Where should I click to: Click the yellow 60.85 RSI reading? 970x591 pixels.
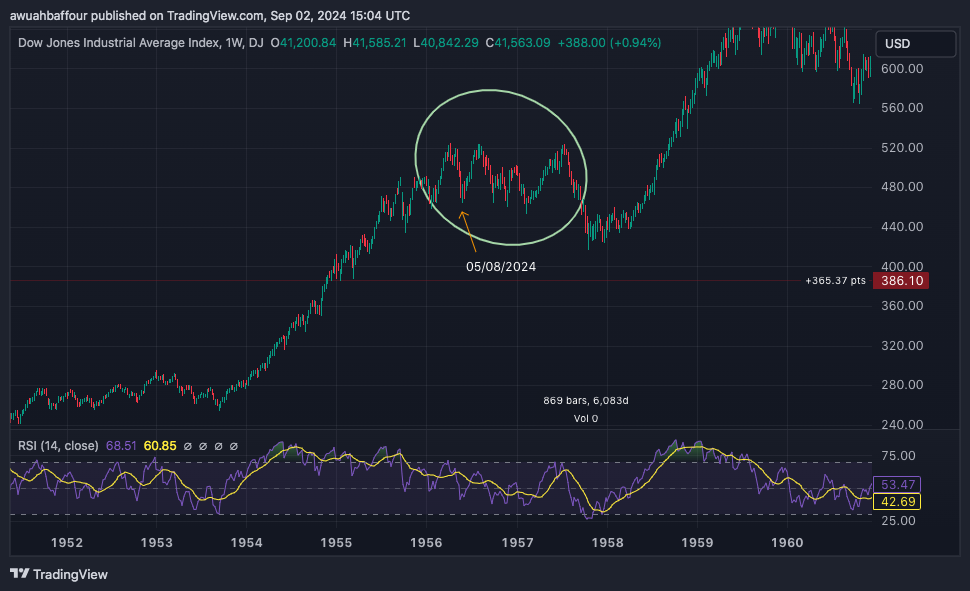160,446
